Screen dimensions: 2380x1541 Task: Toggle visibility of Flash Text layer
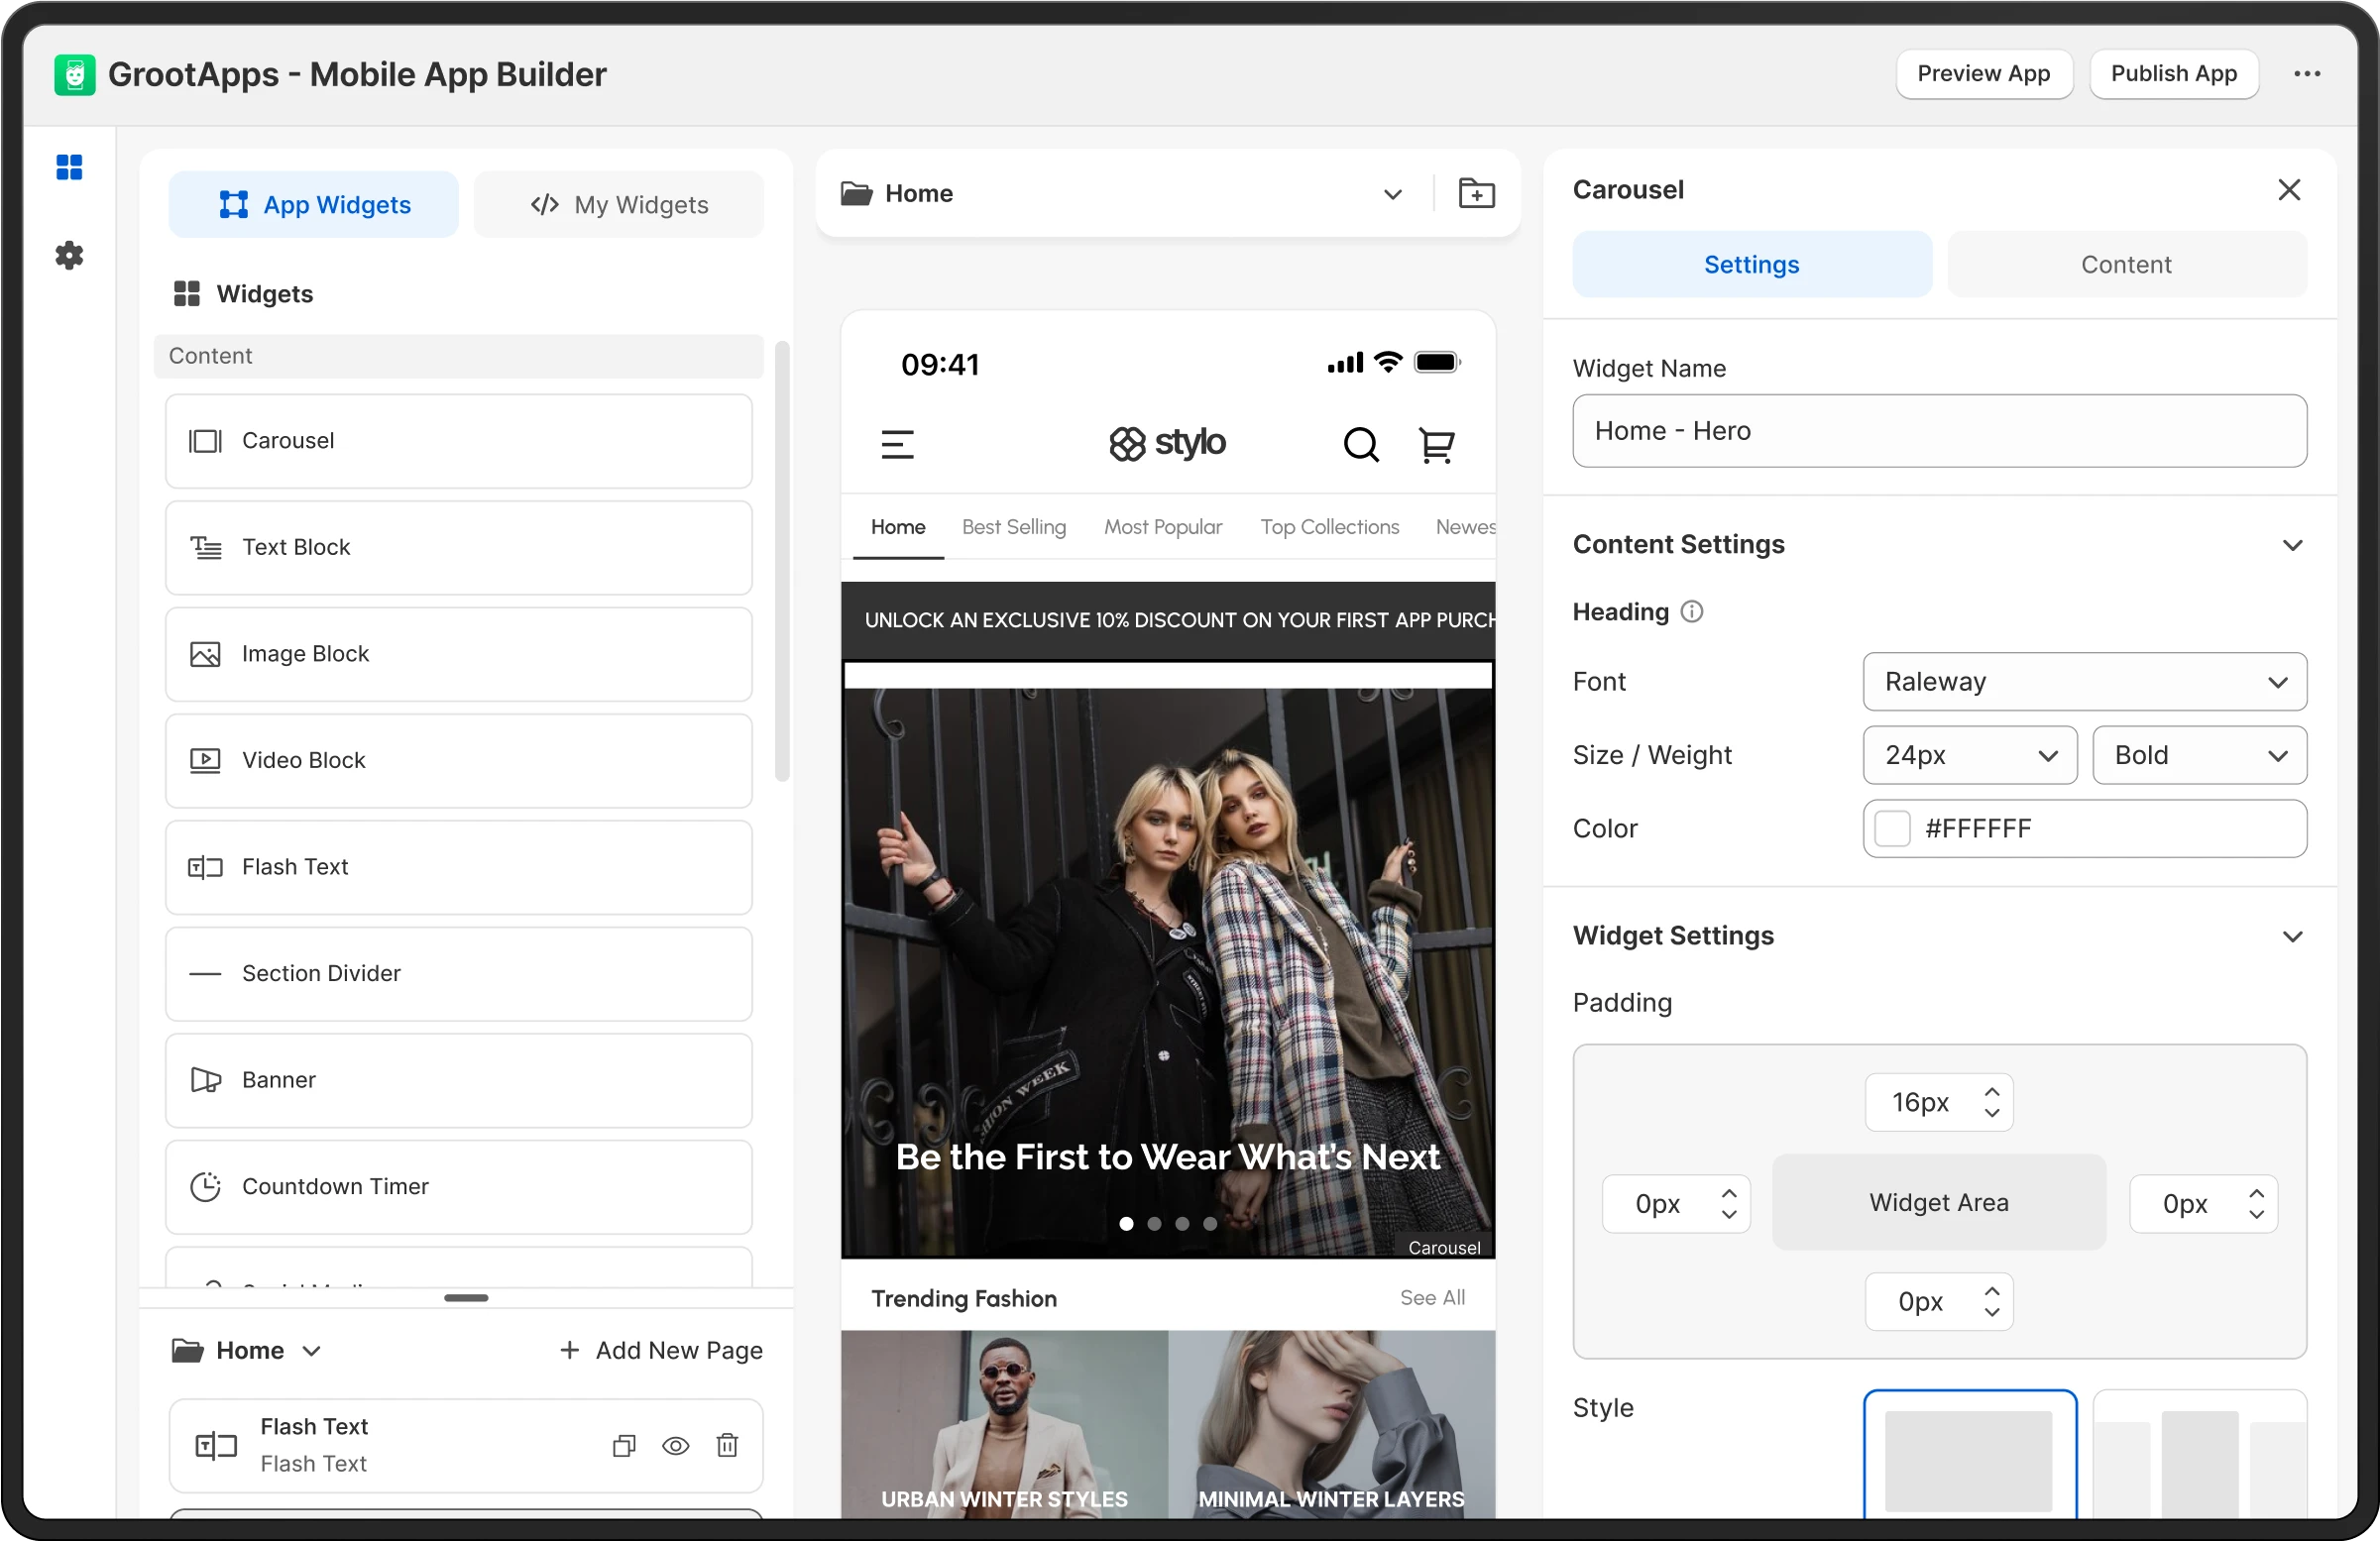pos(676,1445)
